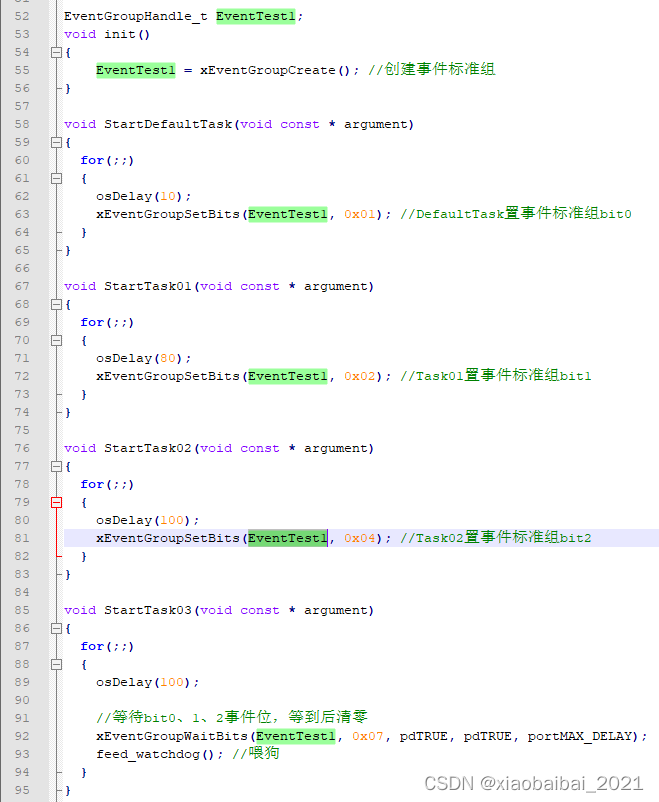The image size is (659, 802).
Task: Click the 0x07 mask on line 92
Action: coord(368,737)
